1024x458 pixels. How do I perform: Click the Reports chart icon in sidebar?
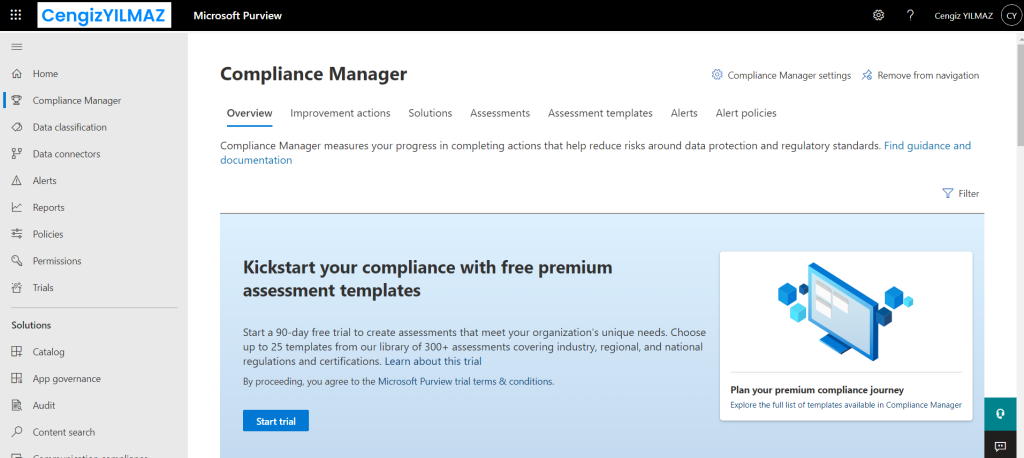pyautogui.click(x=16, y=208)
